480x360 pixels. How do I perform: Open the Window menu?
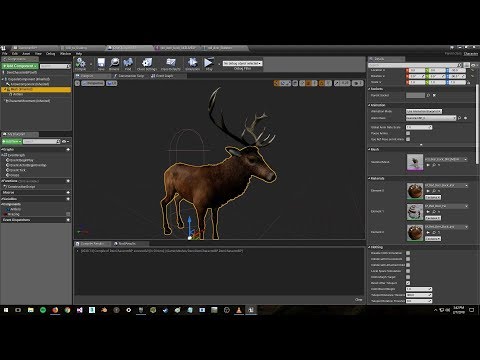pyautogui.click(x=65, y=53)
